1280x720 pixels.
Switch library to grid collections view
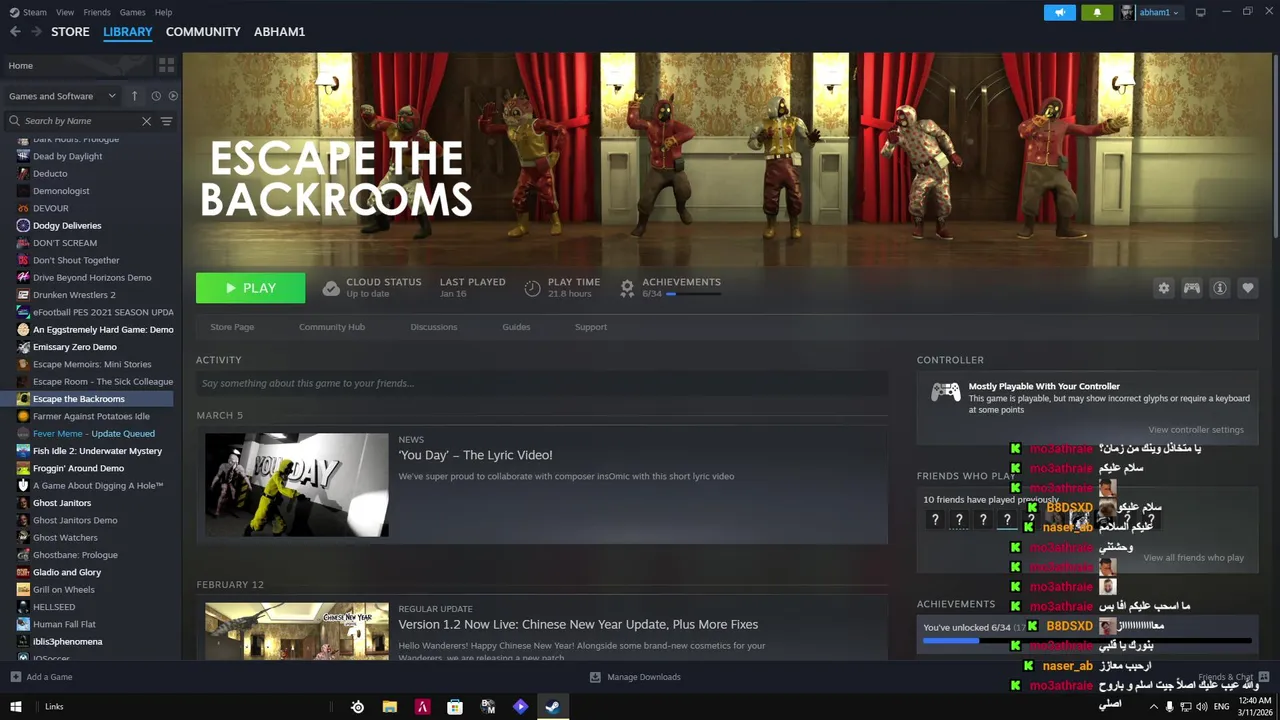pos(167,65)
